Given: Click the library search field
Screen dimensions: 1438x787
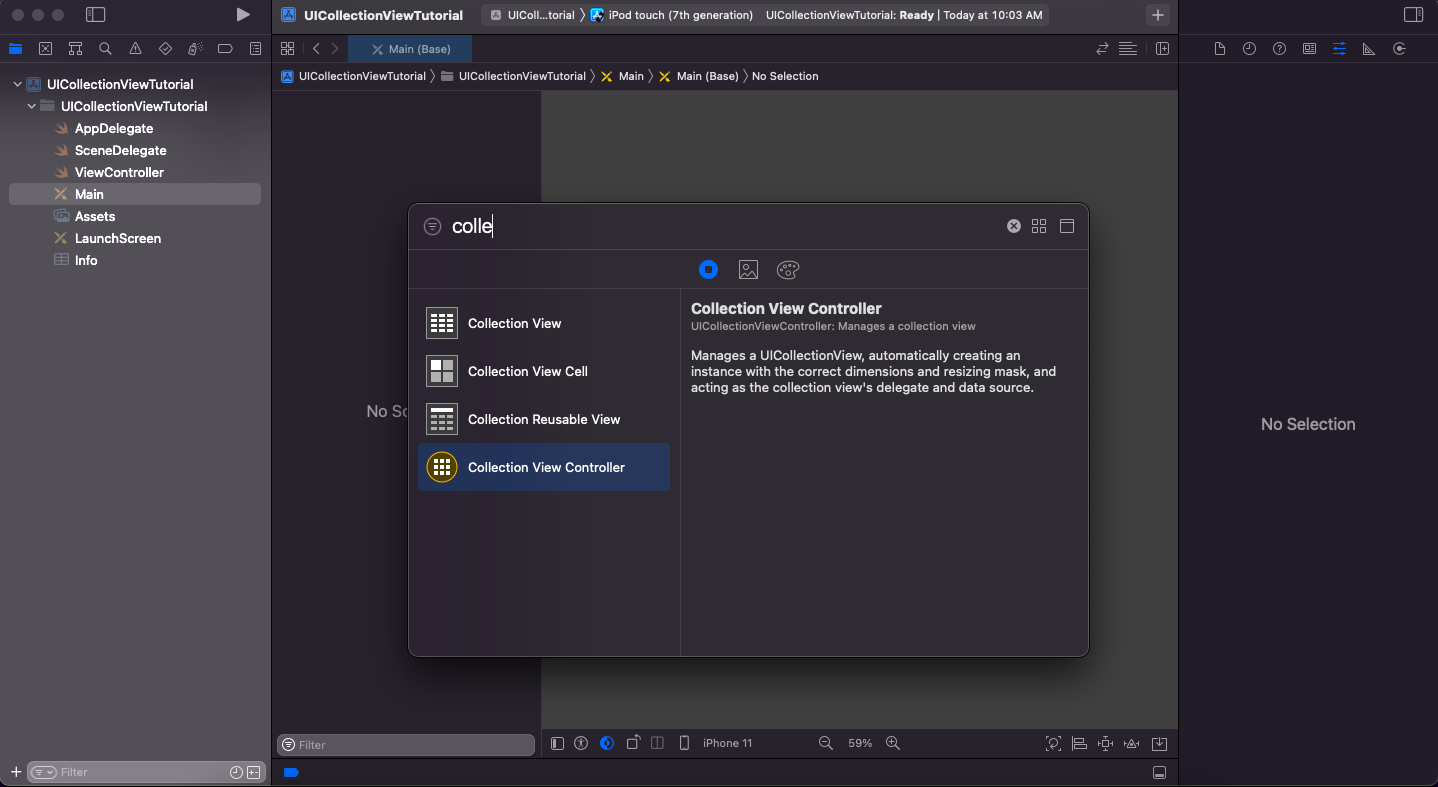Looking at the screenshot, I should [x=725, y=226].
